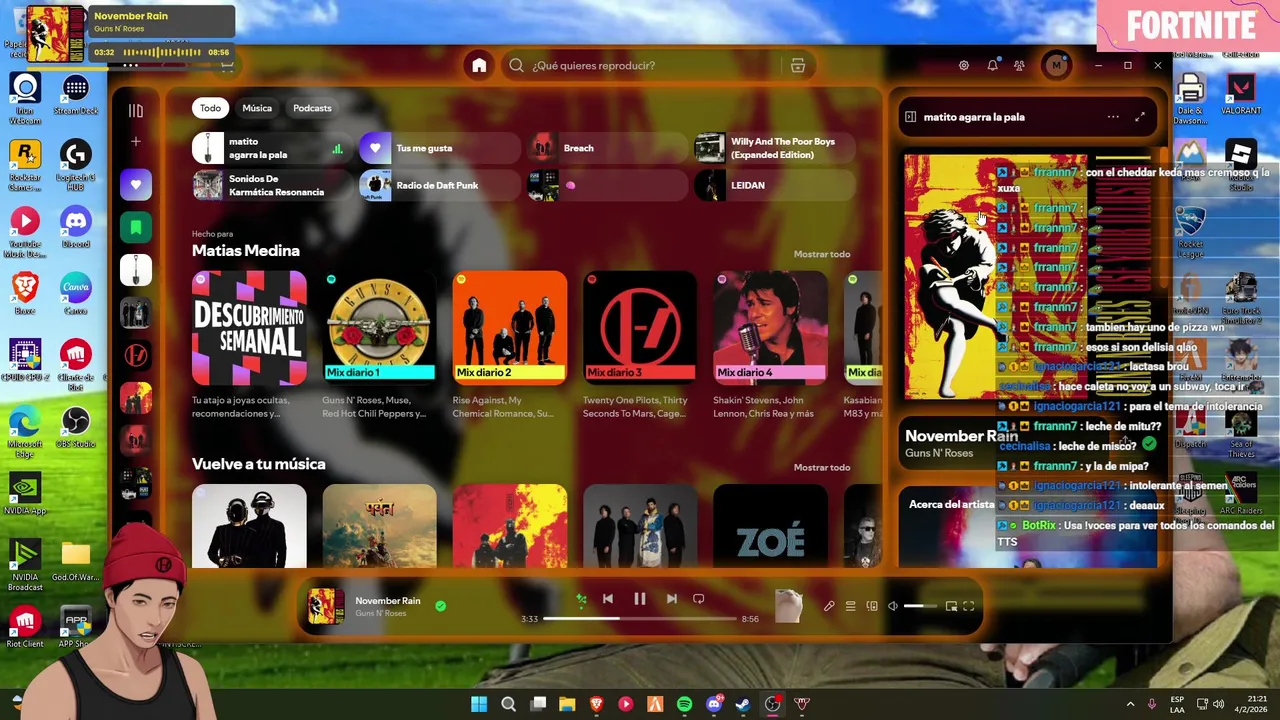Viewport: 1280px width, 720px height.
Task: Skip to next track
Action: 672,600
